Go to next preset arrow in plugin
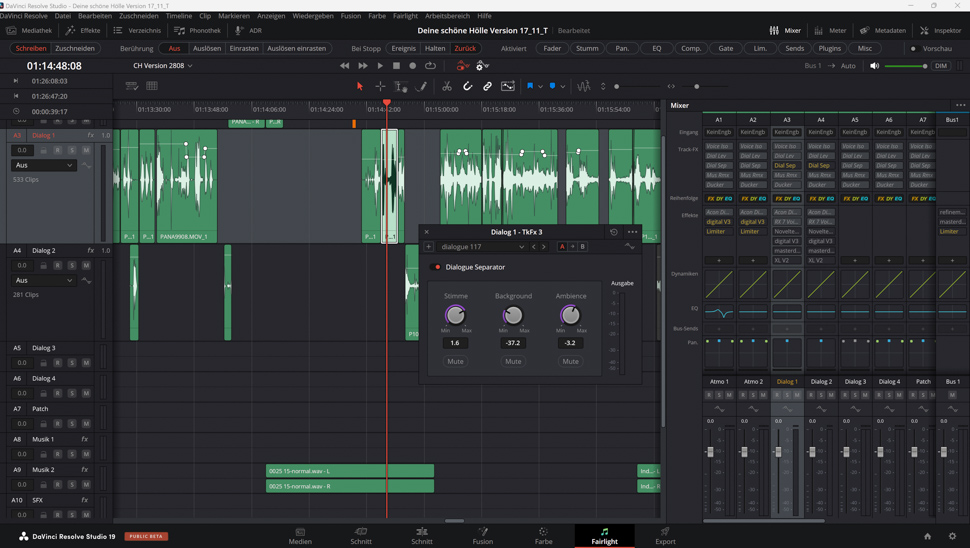 click(x=544, y=247)
